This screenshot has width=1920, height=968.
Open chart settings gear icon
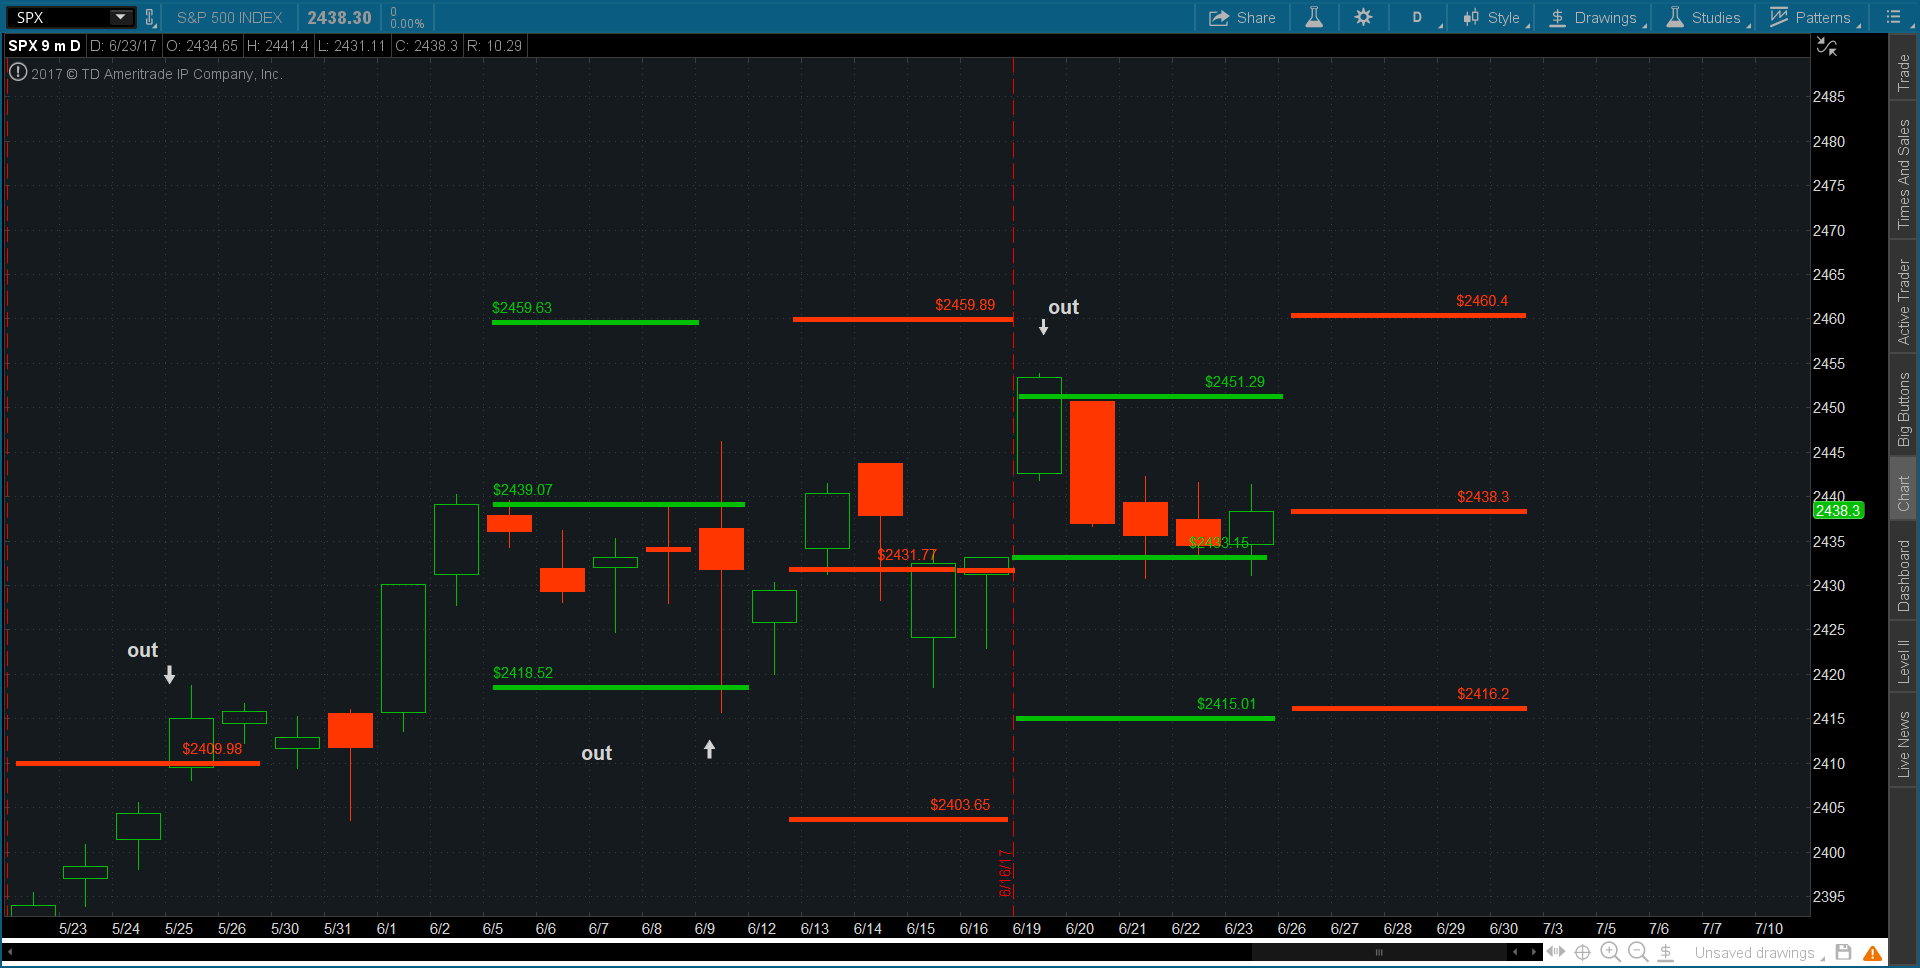point(1363,17)
